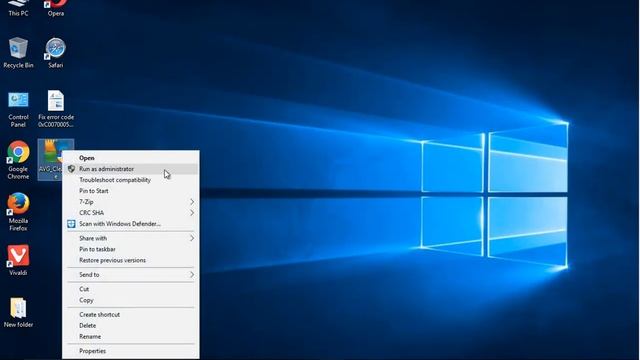The height and width of the screenshot is (360, 640).
Task: Select the AVG Clear executable icon
Action: pos(56,160)
